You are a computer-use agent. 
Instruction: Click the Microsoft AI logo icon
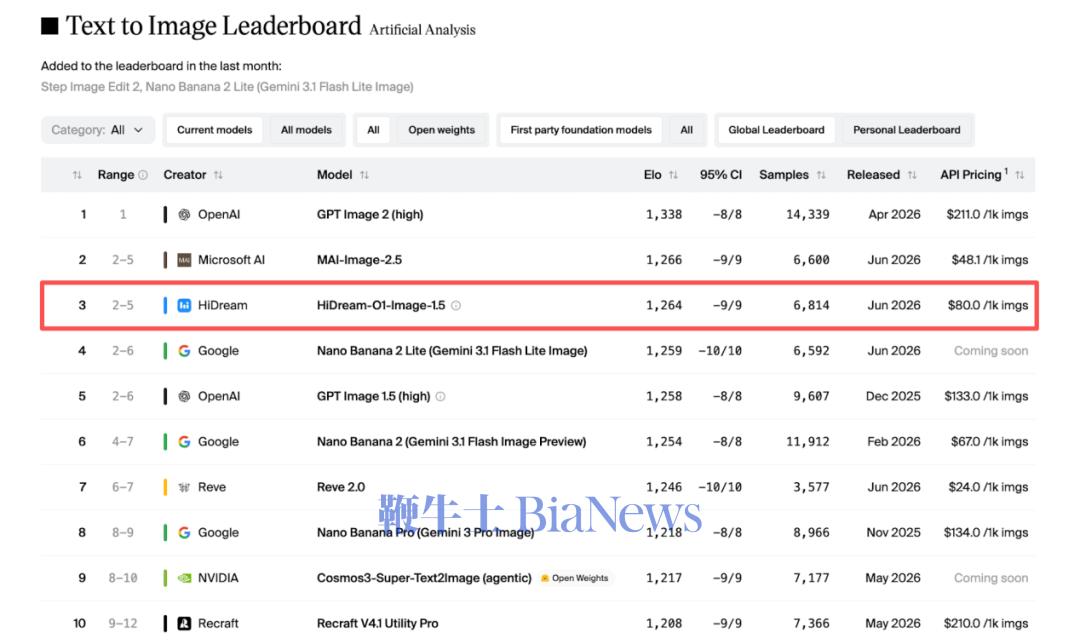point(184,260)
